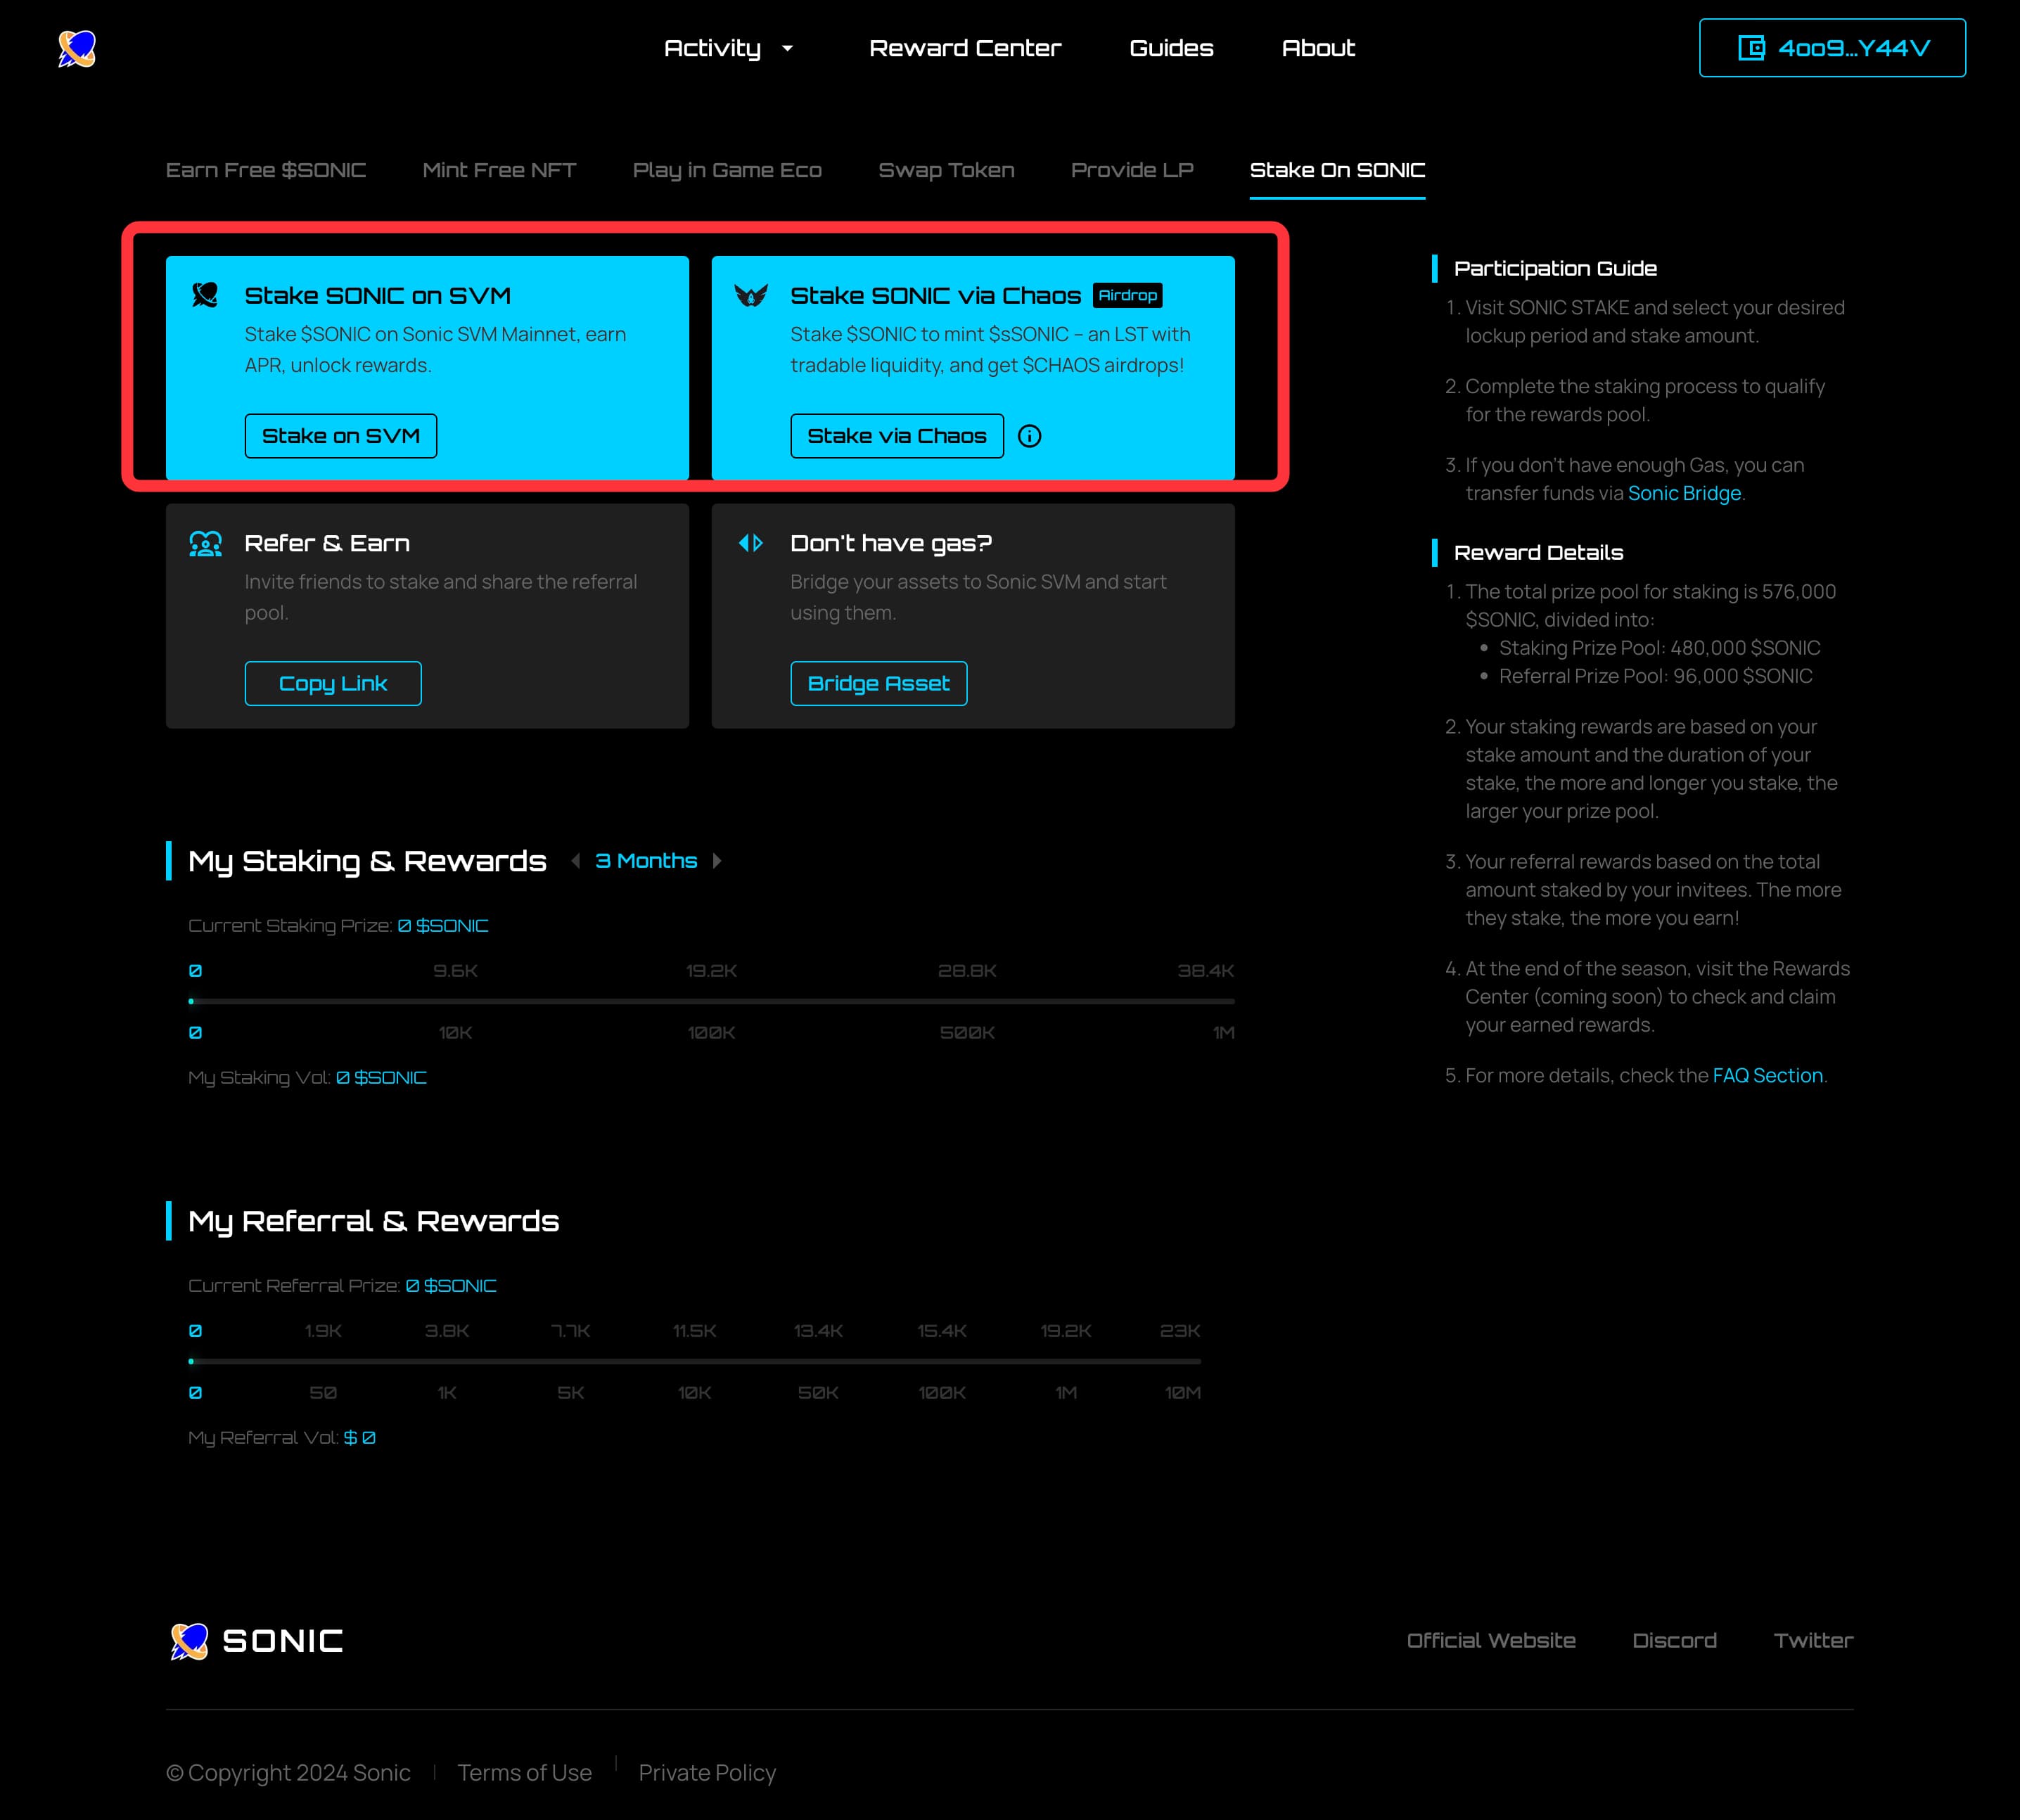Open the Reward Center page

[965, 48]
